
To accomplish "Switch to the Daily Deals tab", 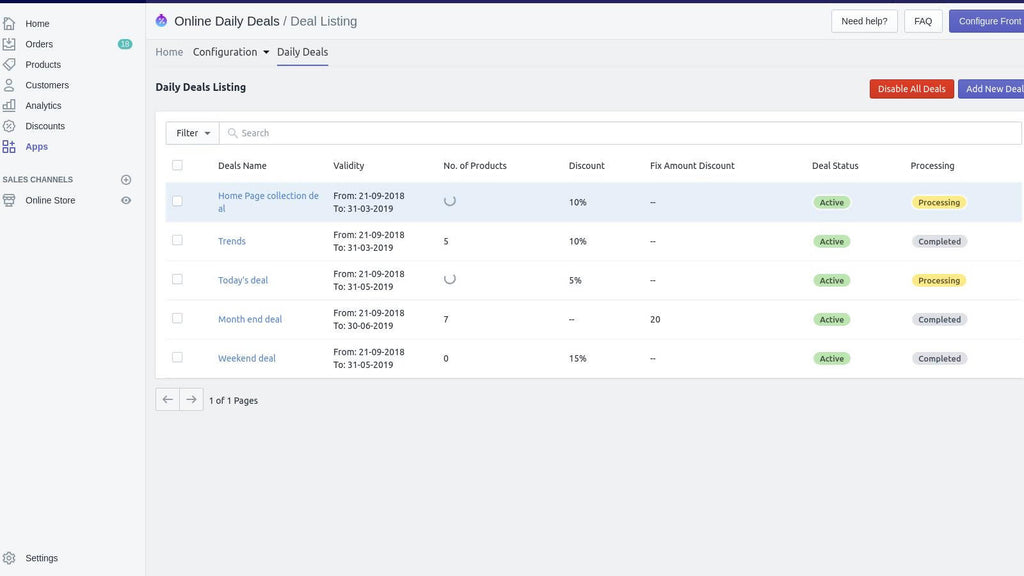I will click(x=302, y=52).
